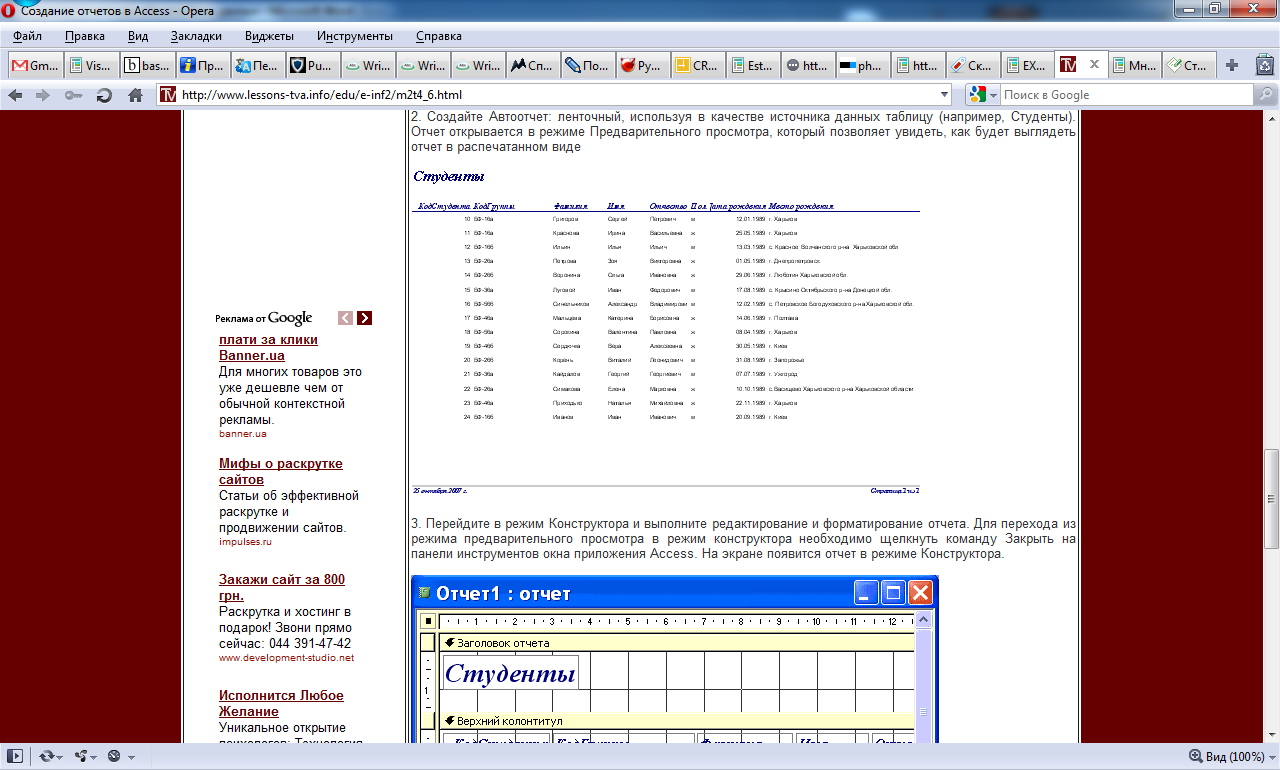The image size is (1280, 770).
Task: Click next ad arrow in Google ads
Action: pyautogui.click(x=364, y=318)
